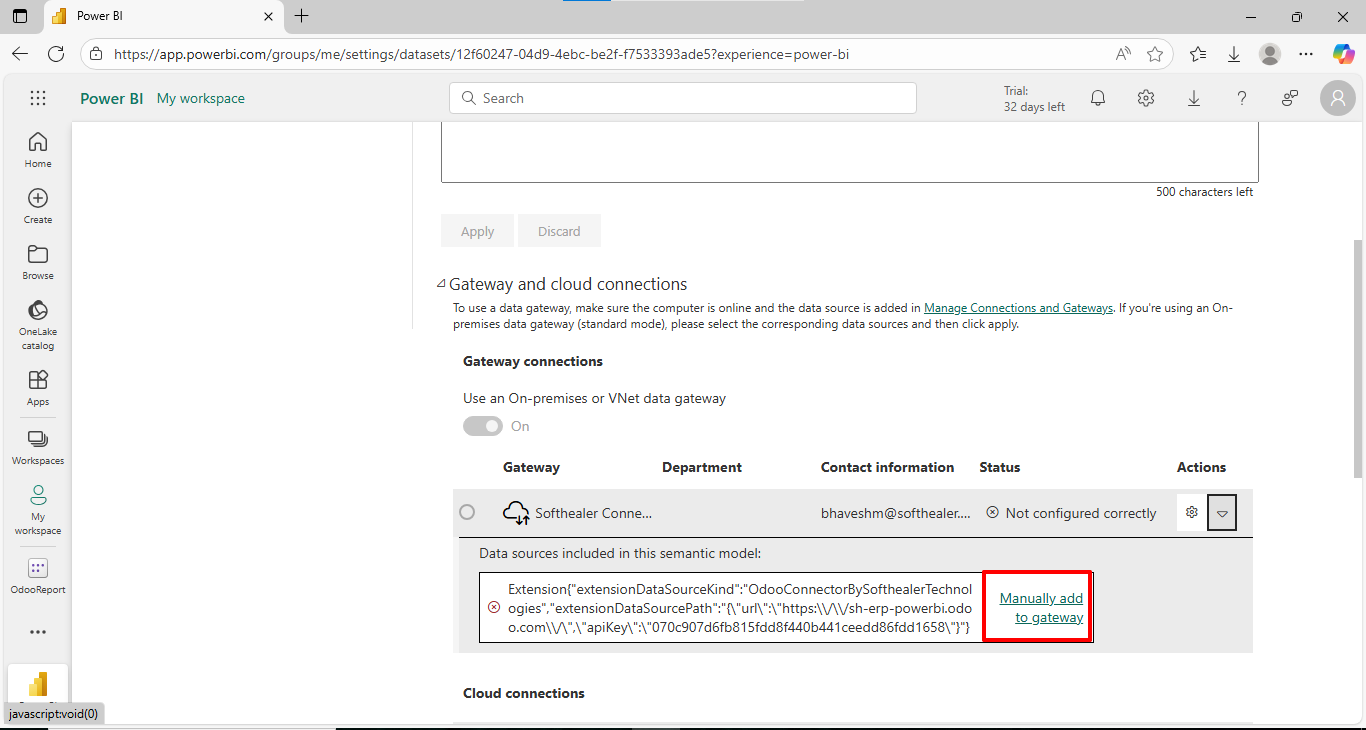This screenshot has width=1366, height=730.
Task: Go back in the browser
Action: coord(20,54)
